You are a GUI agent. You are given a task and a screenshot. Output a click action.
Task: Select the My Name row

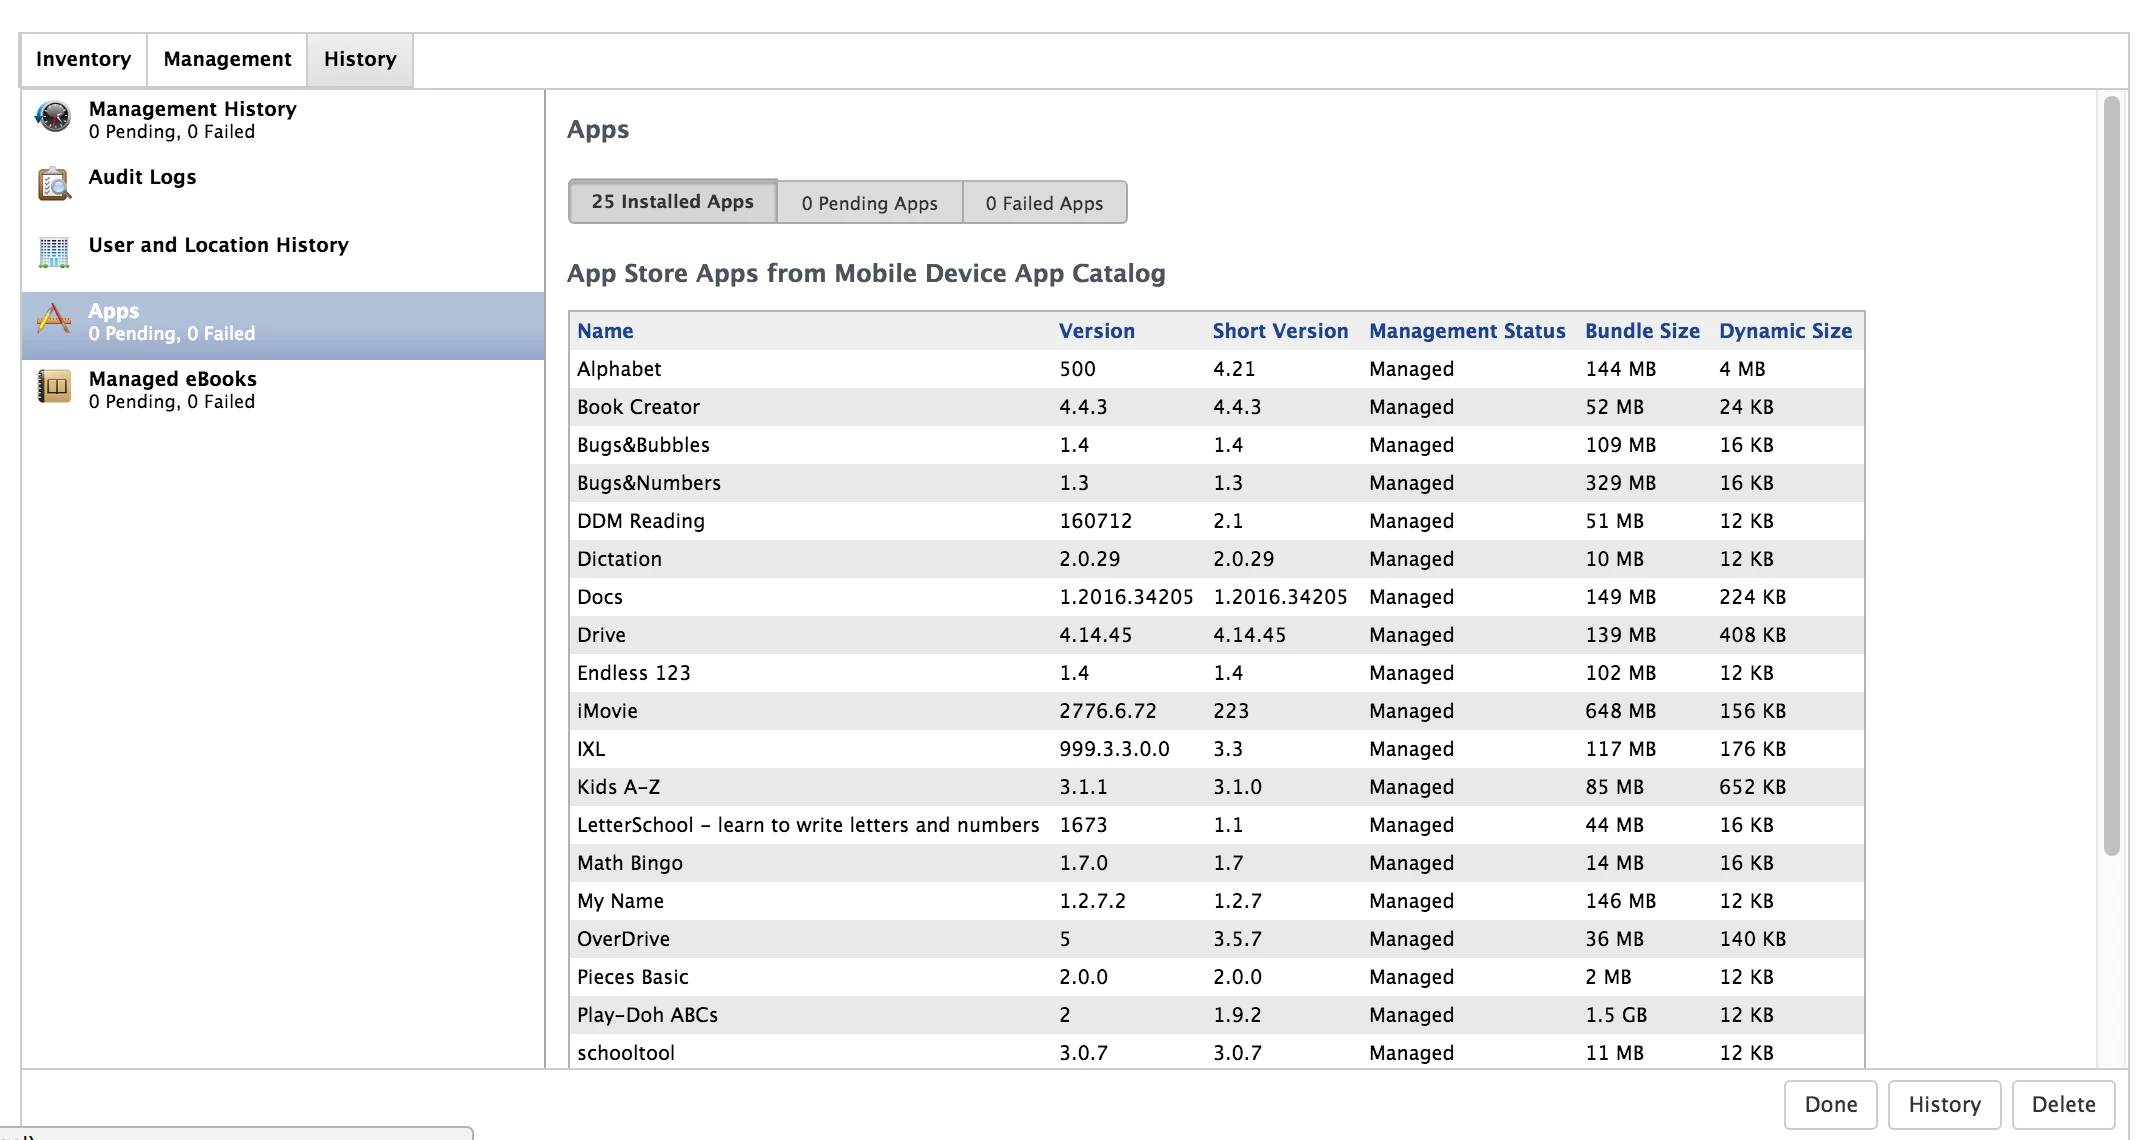[1216, 901]
